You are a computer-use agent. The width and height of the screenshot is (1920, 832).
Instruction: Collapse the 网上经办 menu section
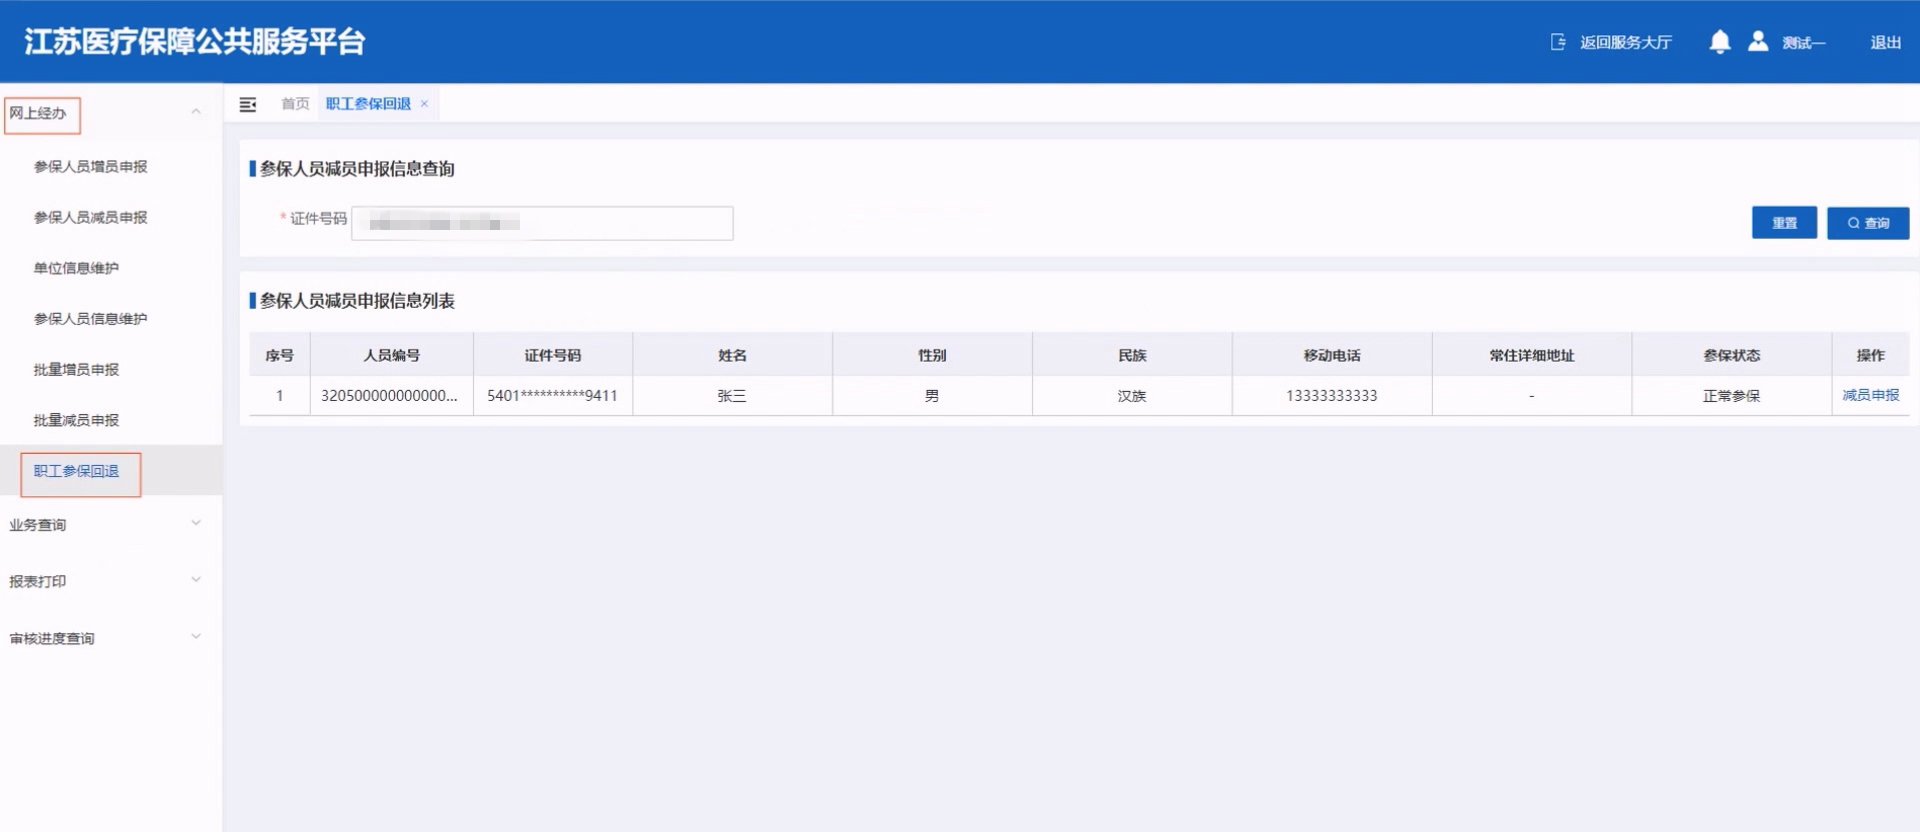pos(196,112)
